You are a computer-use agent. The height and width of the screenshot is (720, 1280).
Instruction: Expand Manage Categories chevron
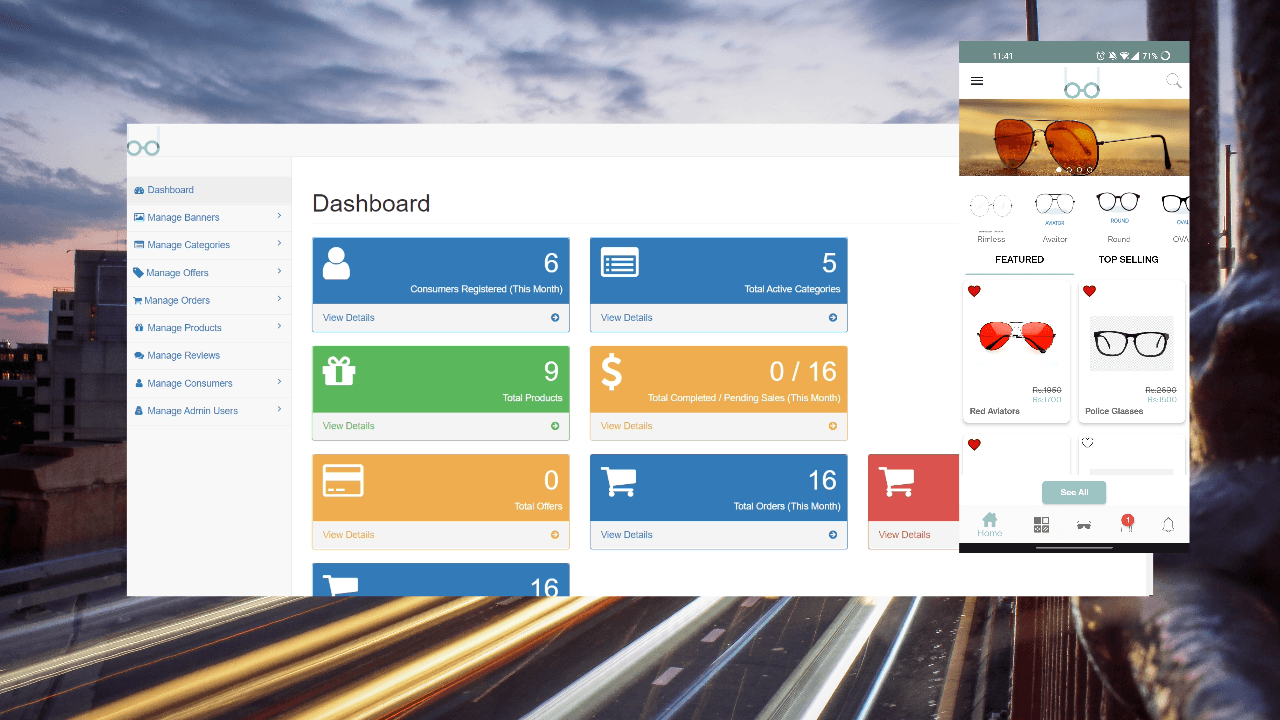279,243
